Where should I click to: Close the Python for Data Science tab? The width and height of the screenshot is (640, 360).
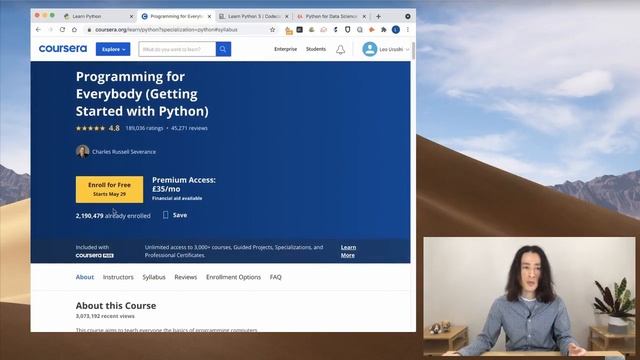coord(364,16)
